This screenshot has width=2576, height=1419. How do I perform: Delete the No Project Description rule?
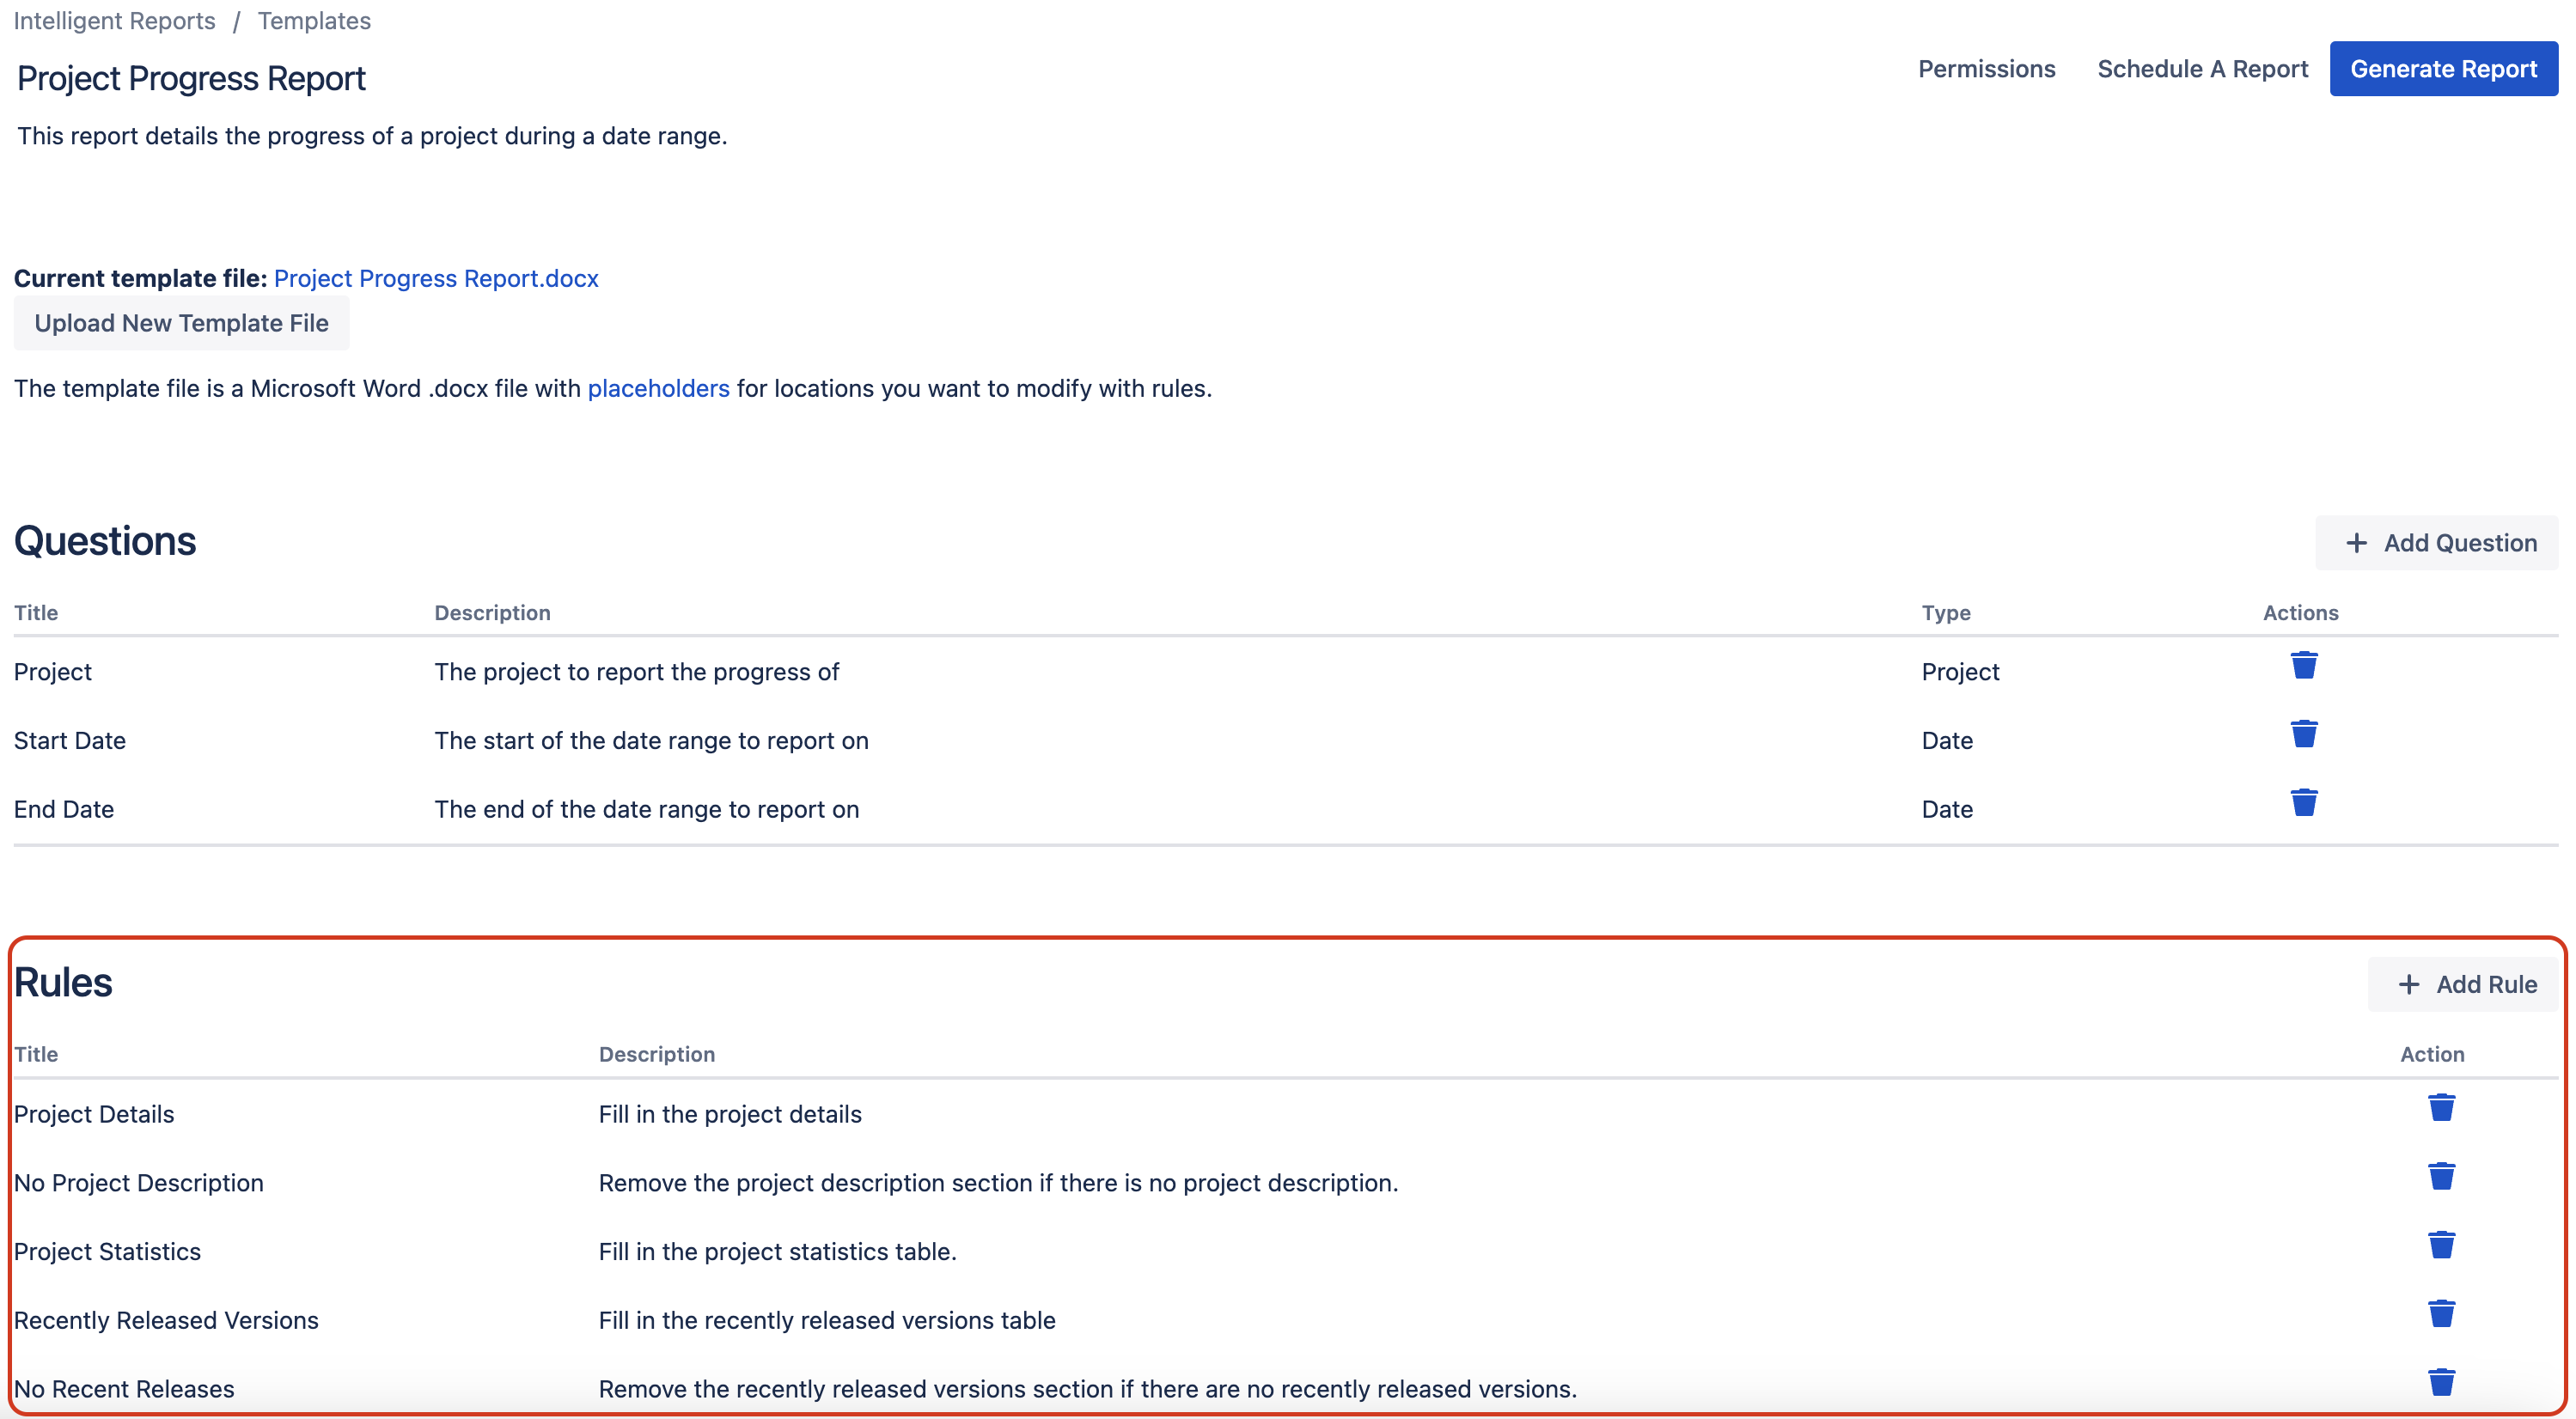tap(2441, 1177)
